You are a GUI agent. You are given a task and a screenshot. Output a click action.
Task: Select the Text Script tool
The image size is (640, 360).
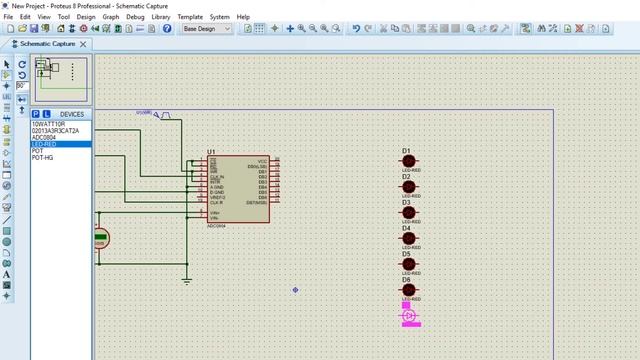point(7,107)
